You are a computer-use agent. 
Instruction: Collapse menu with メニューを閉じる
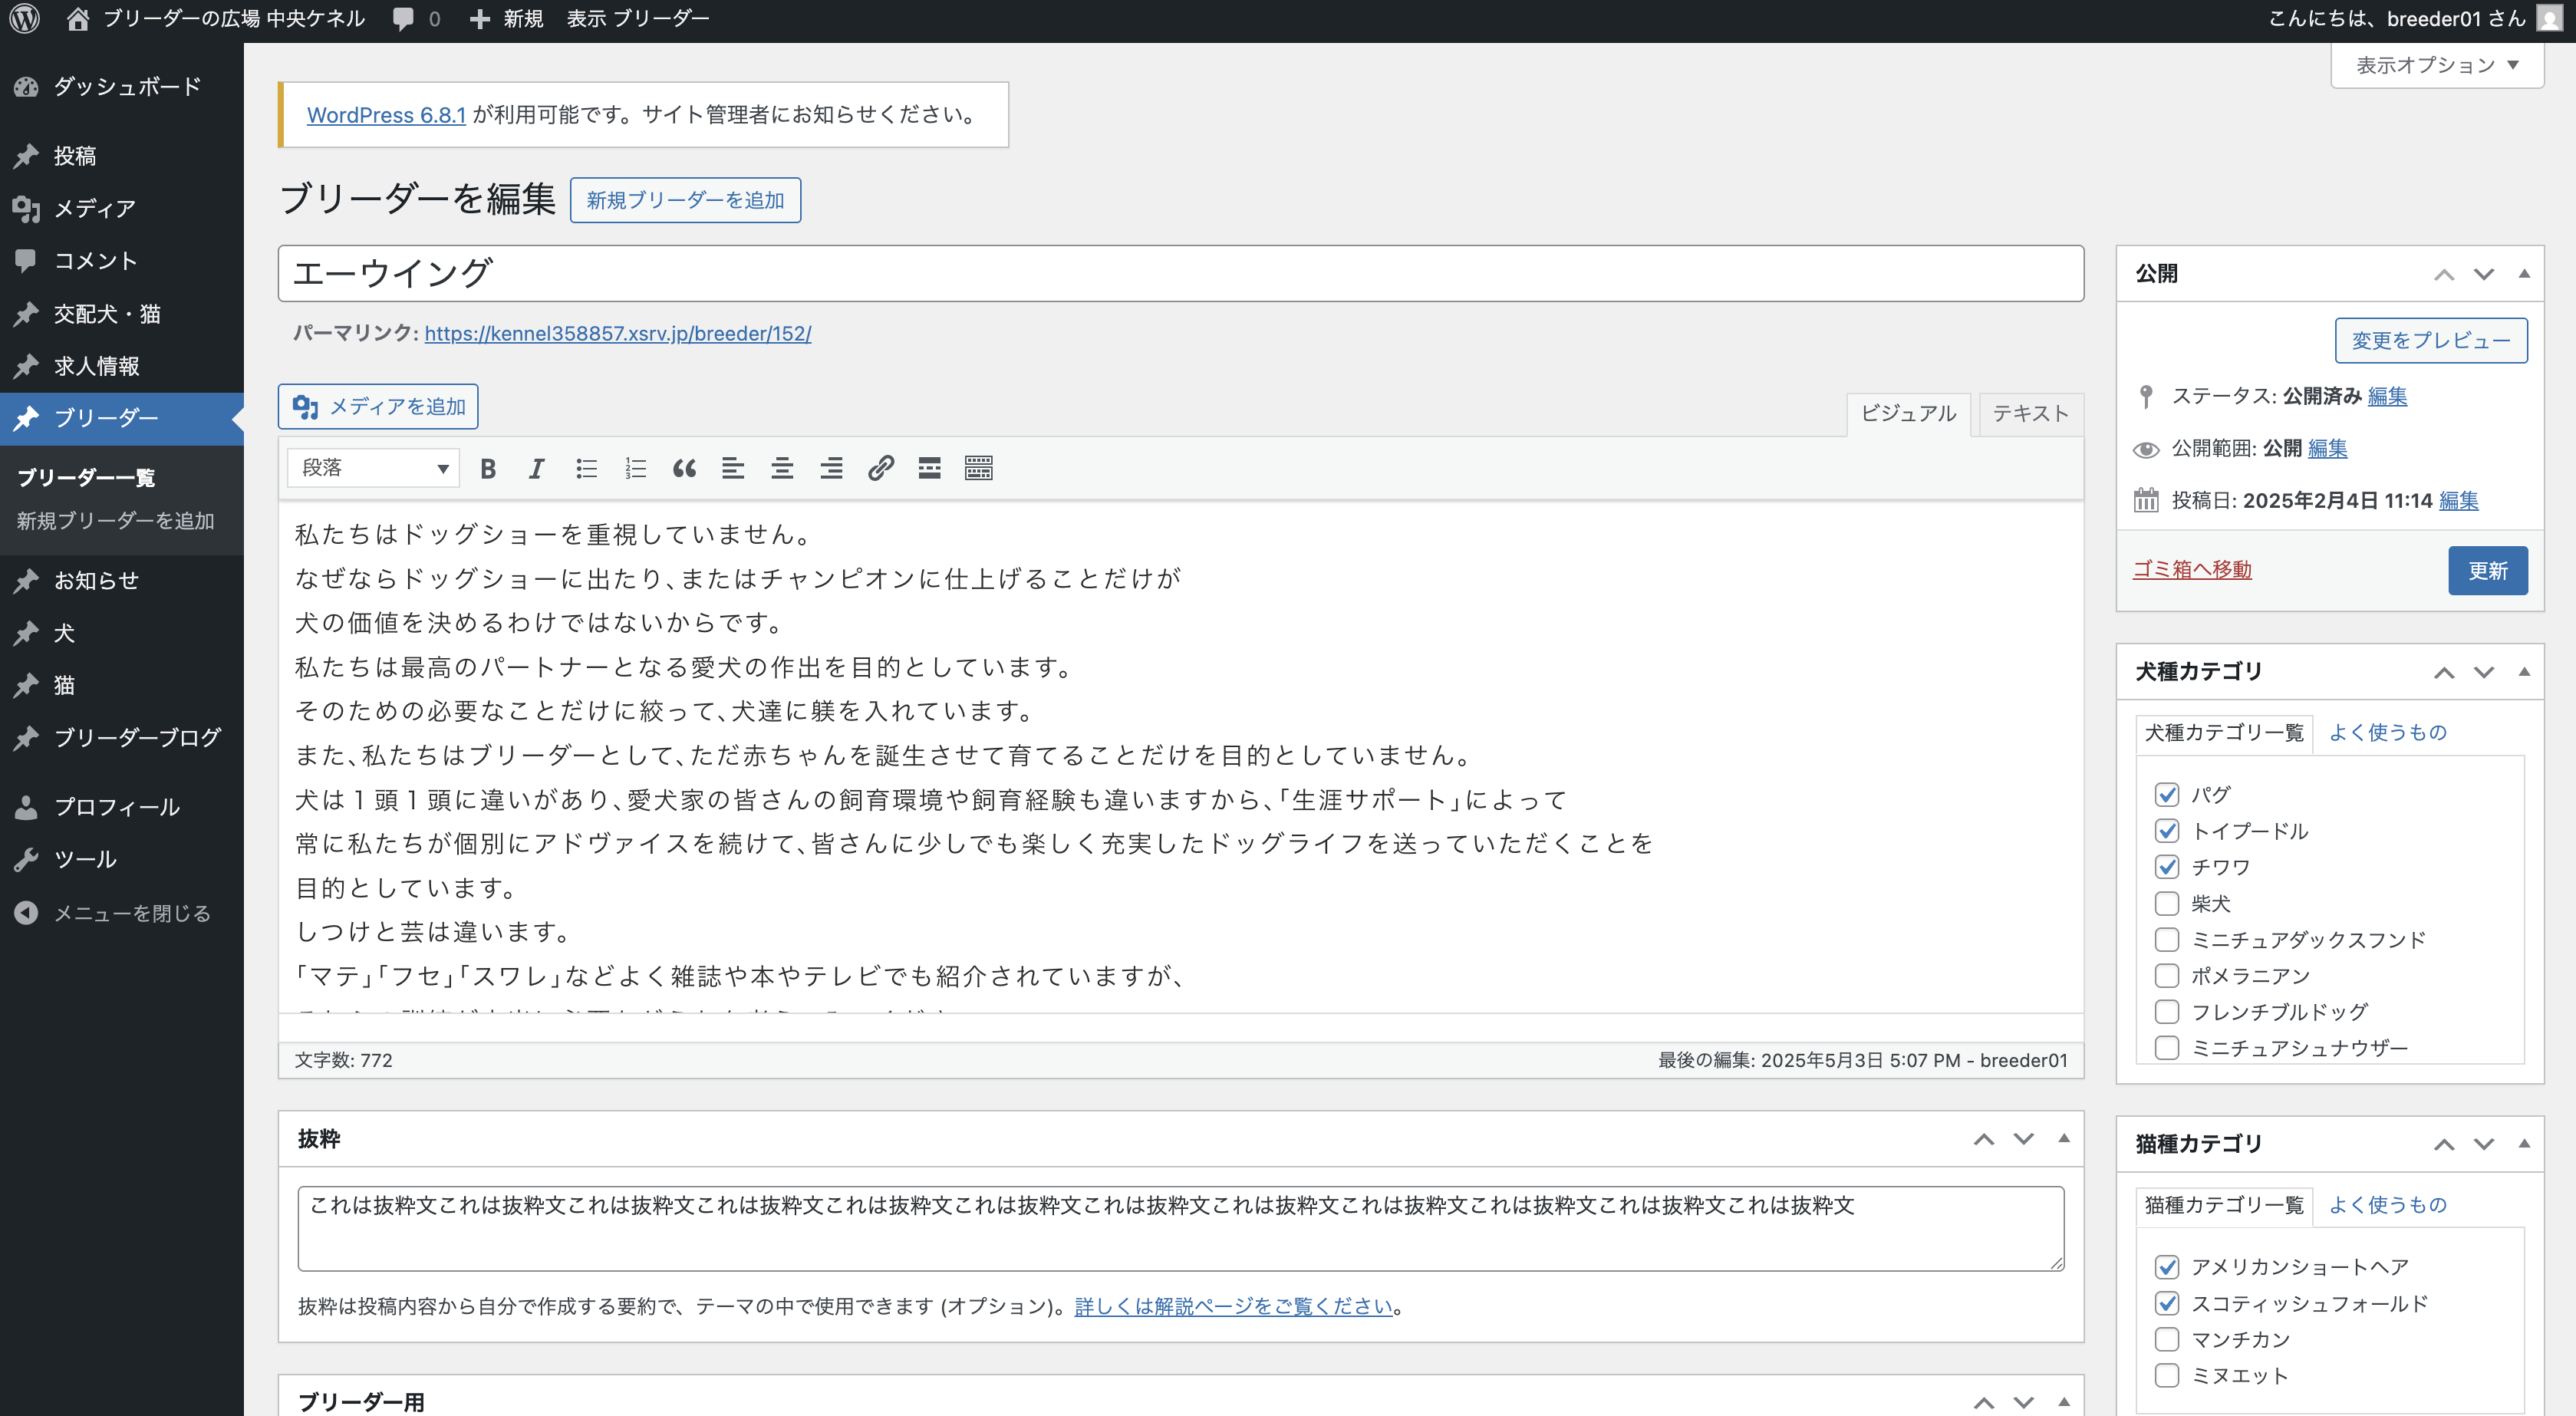pyautogui.click(x=122, y=913)
